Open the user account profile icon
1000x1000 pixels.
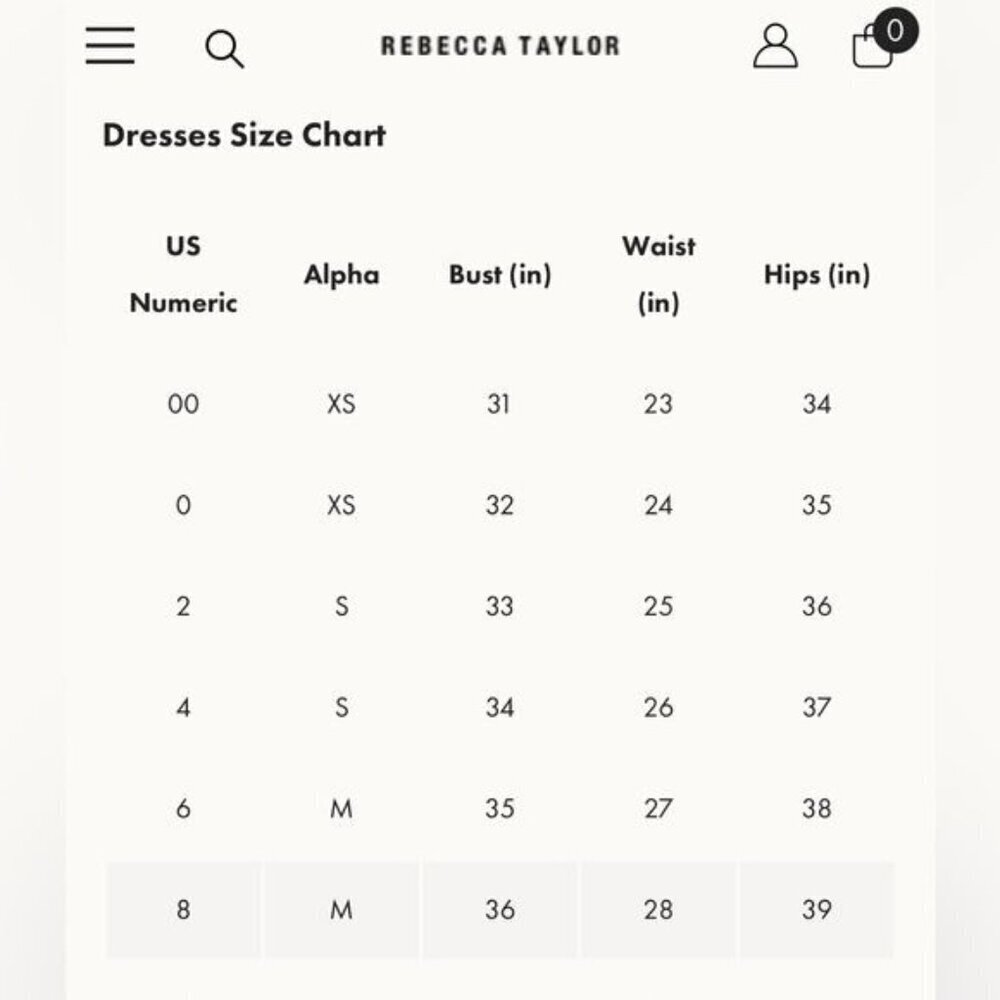click(x=775, y=46)
